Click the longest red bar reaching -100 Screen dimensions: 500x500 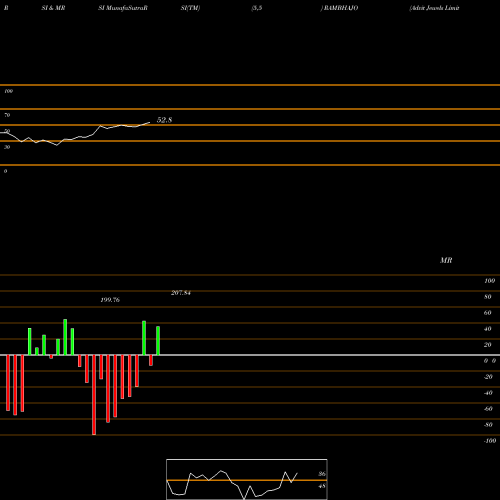(x=94, y=395)
